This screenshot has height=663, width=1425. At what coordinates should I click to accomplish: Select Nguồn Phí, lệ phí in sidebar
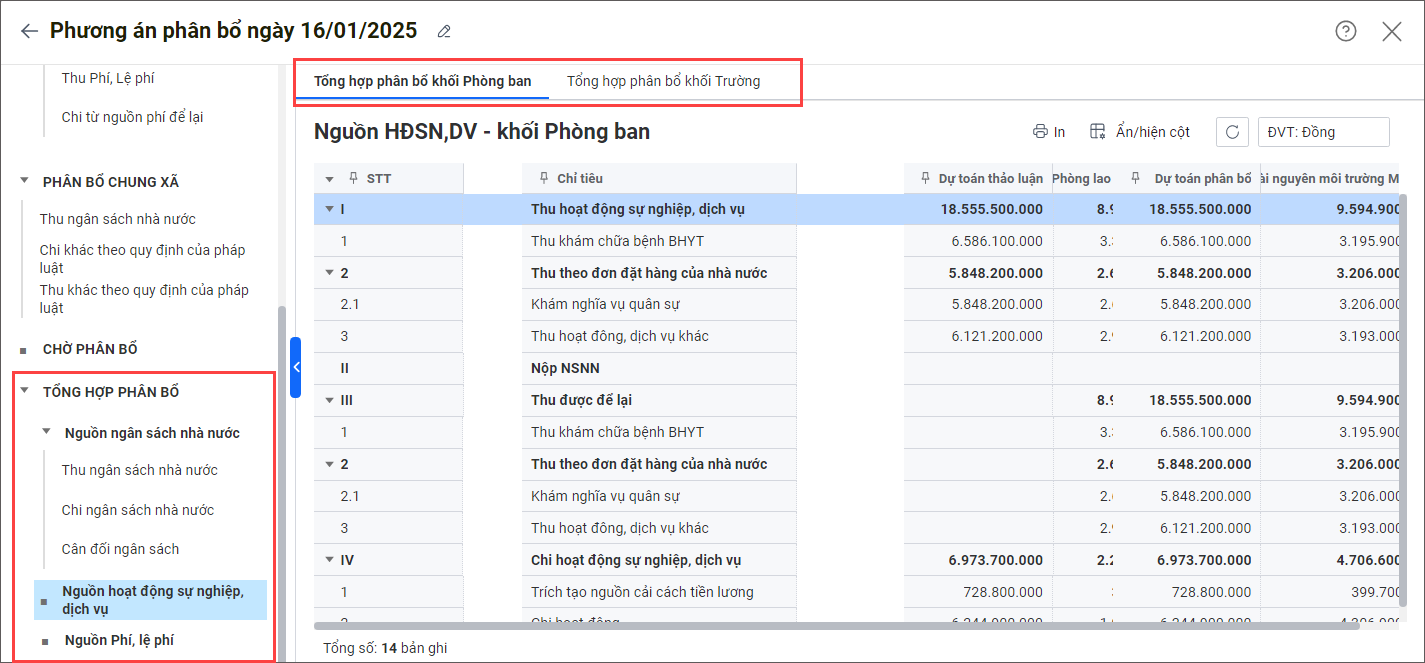tap(119, 640)
